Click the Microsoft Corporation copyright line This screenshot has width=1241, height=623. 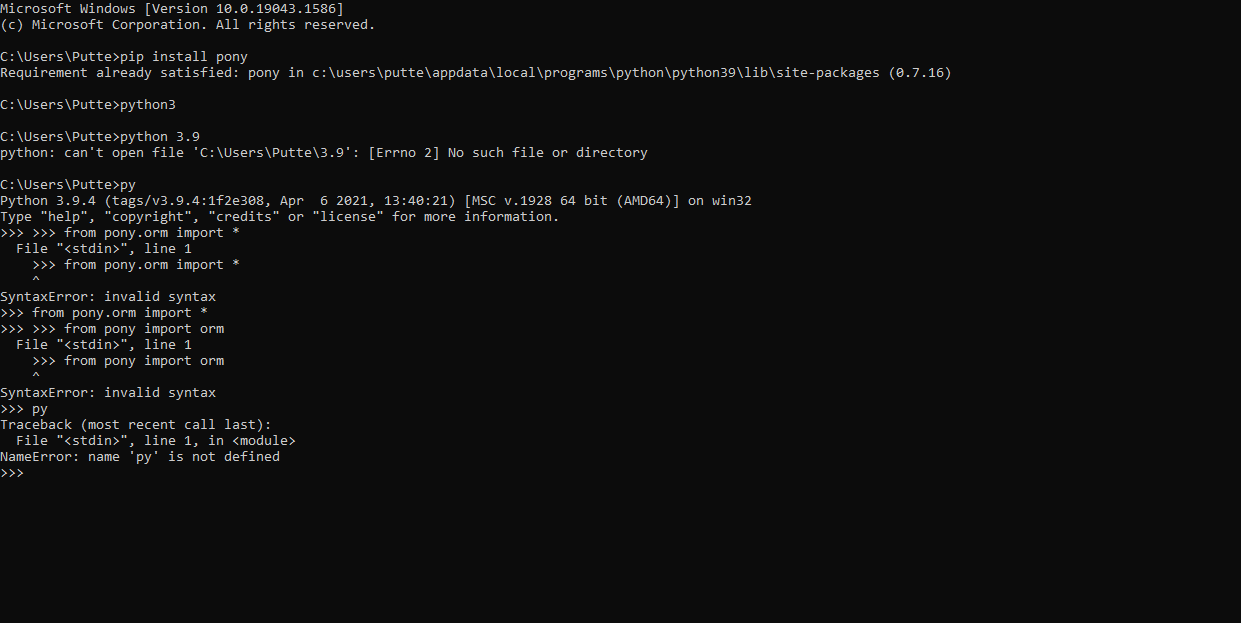(187, 25)
